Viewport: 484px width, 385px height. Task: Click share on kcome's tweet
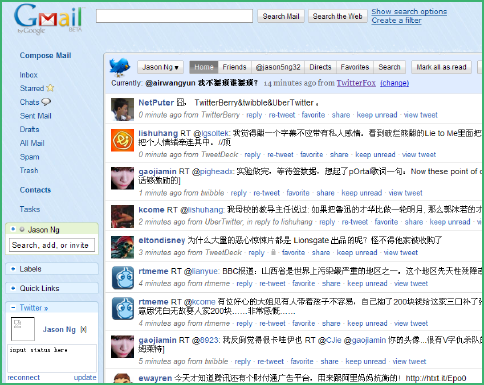click(414, 222)
